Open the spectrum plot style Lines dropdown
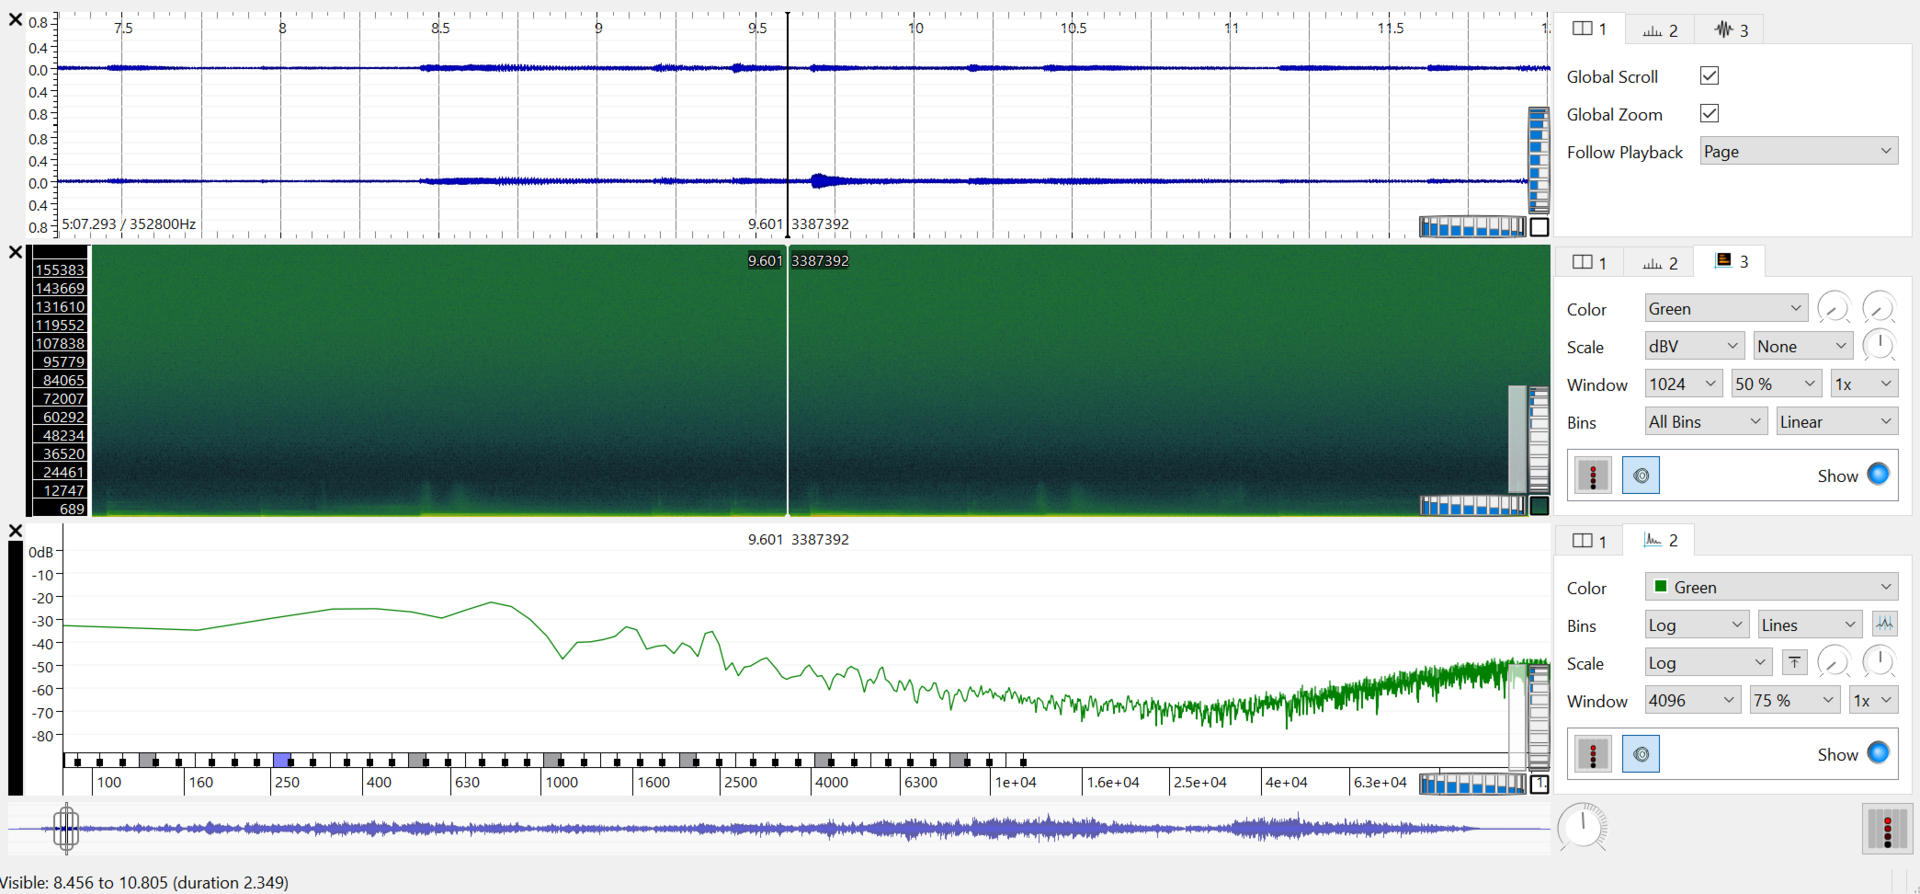This screenshot has height=894, width=1920. click(1809, 625)
